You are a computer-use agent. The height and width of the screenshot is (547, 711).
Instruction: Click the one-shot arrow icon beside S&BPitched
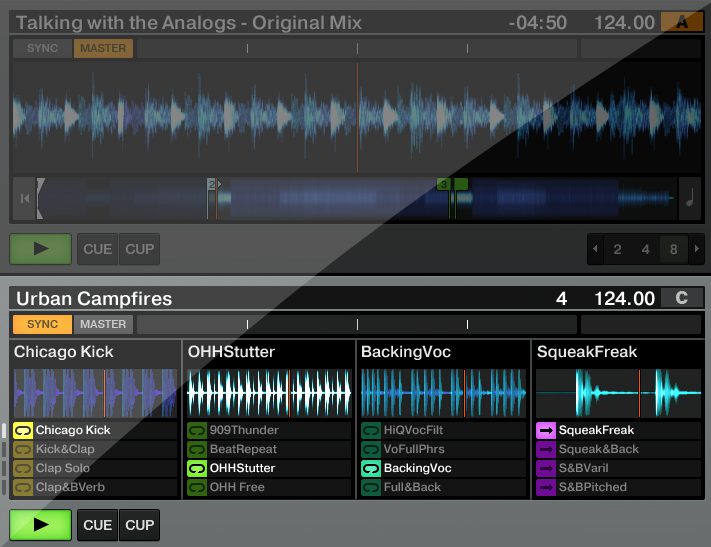click(x=546, y=487)
